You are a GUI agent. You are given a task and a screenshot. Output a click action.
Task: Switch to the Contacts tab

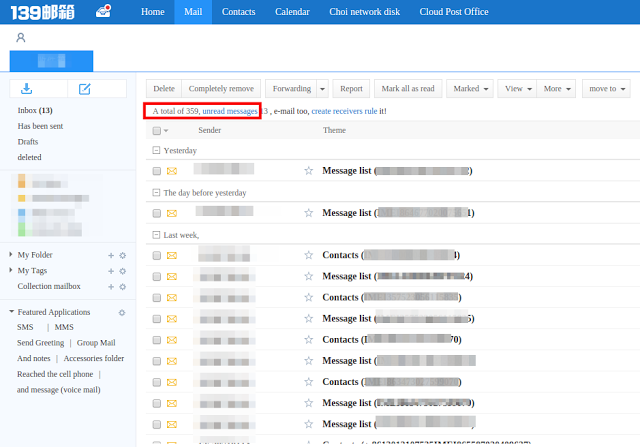point(238,12)
